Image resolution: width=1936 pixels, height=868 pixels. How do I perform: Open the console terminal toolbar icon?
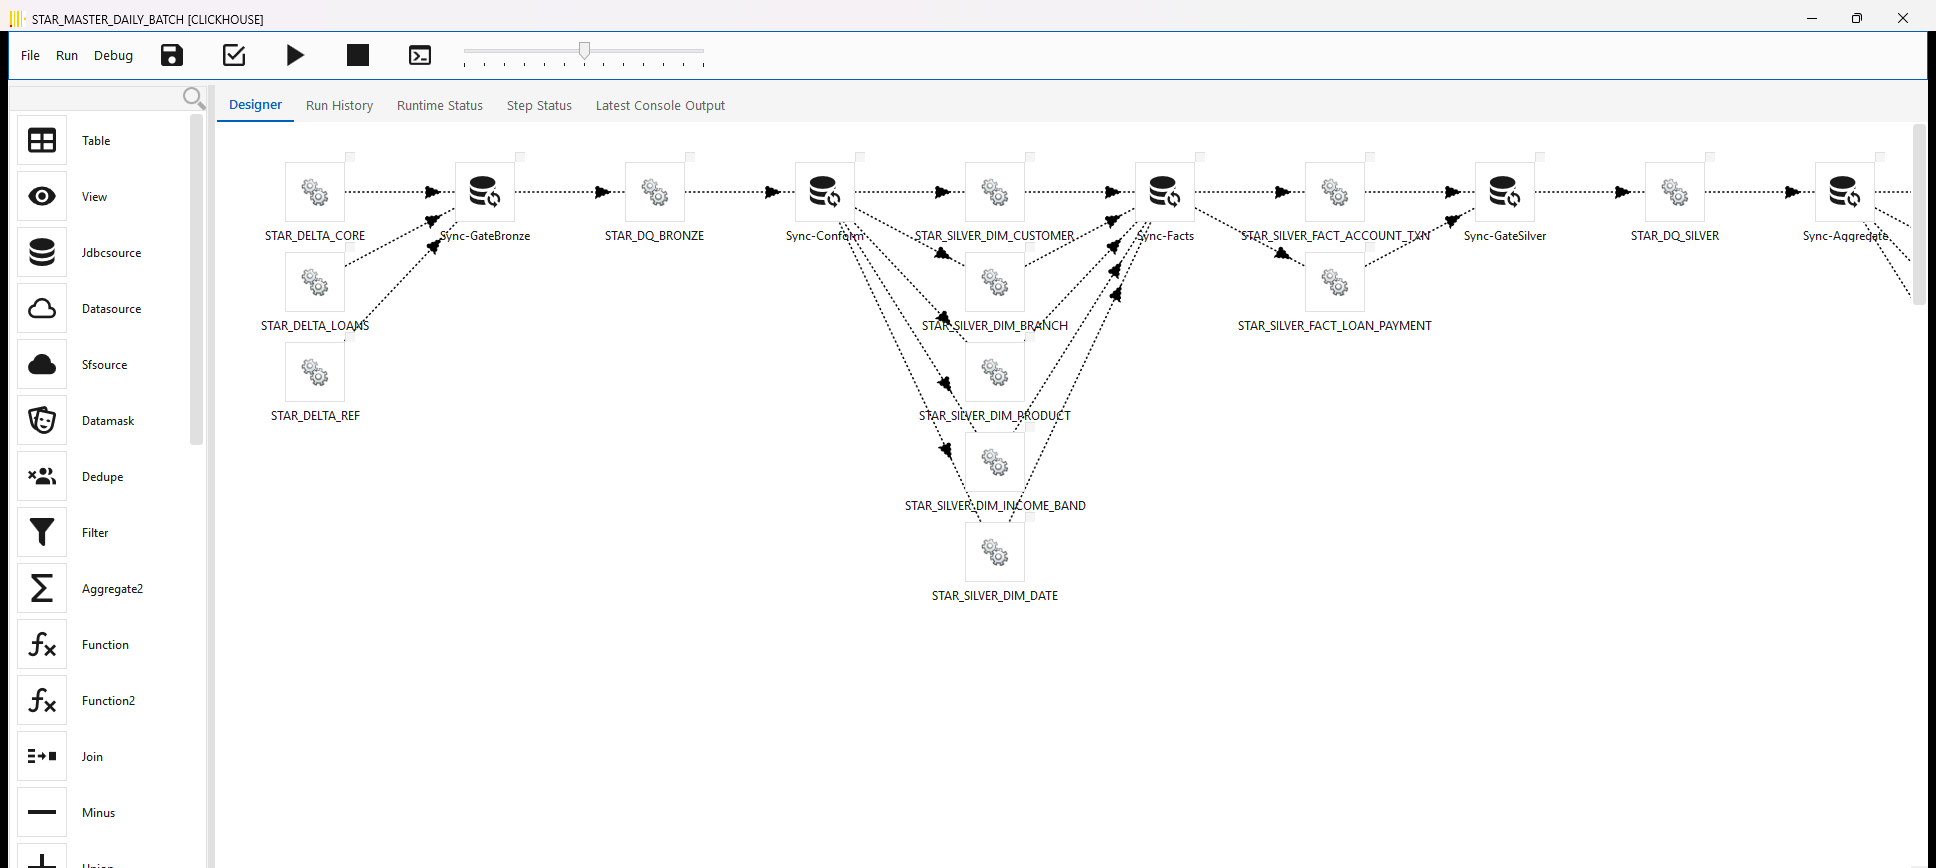pyautogui.click(x=420, y=55)
